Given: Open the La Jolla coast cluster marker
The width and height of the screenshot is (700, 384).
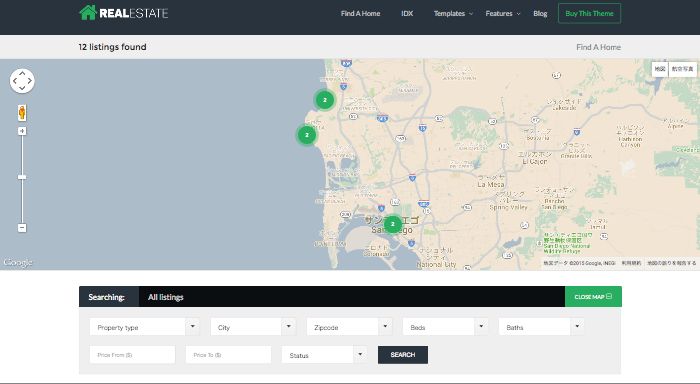Looking at the screenshot, I should coord(307,134).
